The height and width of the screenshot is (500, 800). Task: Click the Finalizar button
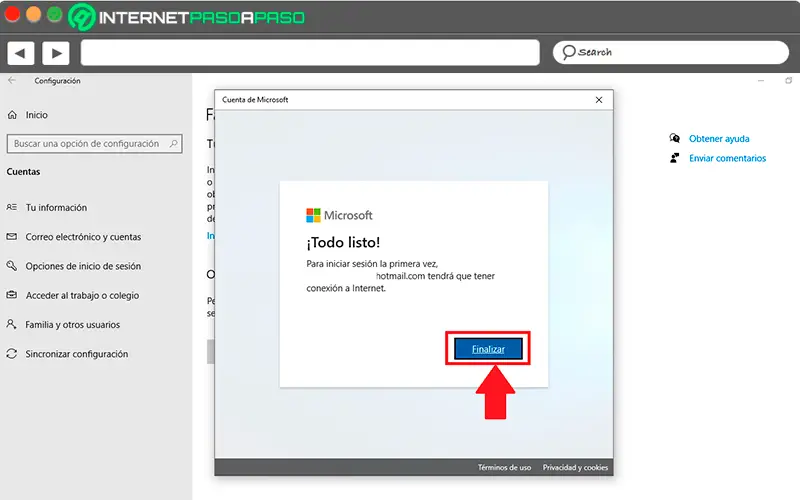tap(488, 349)
